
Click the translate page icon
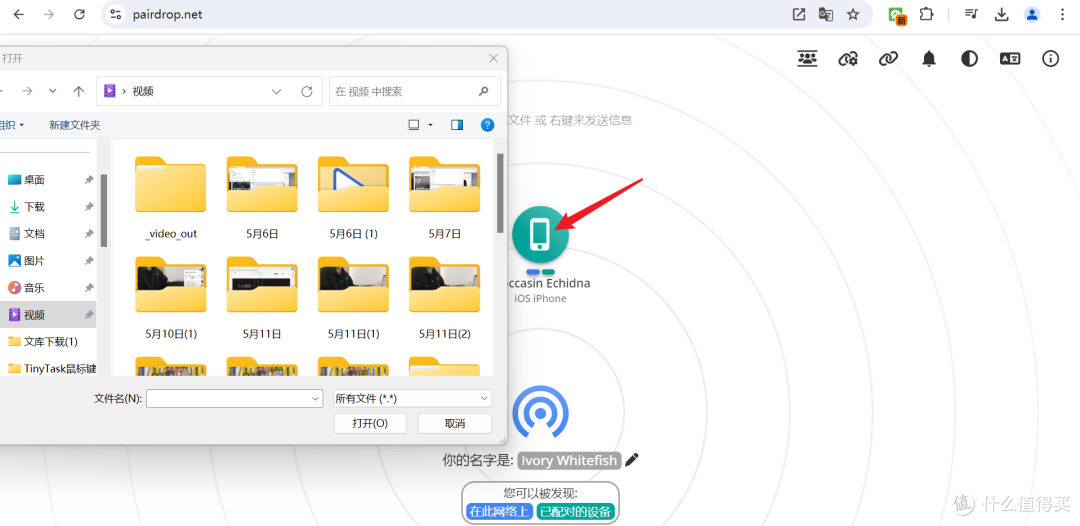tap(826, 14)
